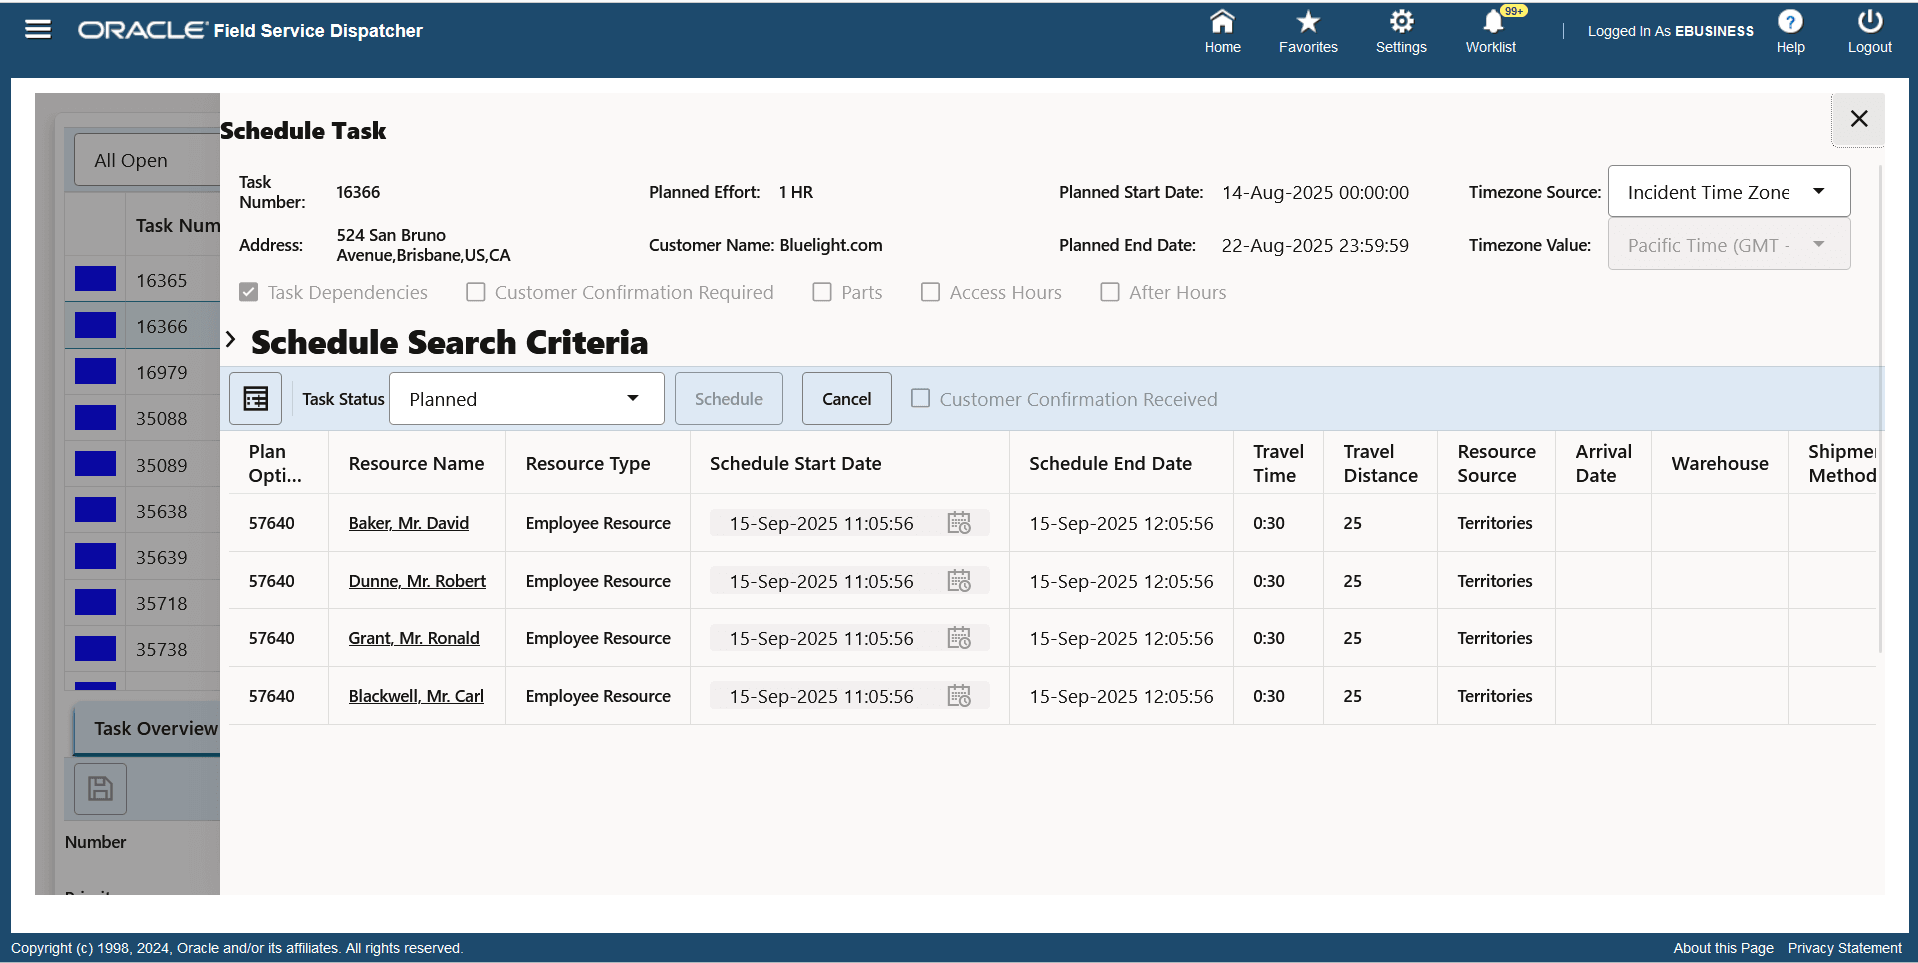Expand the Schedule Search Criteria section
Screen dimensions: 1918x963
click(230, 340)
